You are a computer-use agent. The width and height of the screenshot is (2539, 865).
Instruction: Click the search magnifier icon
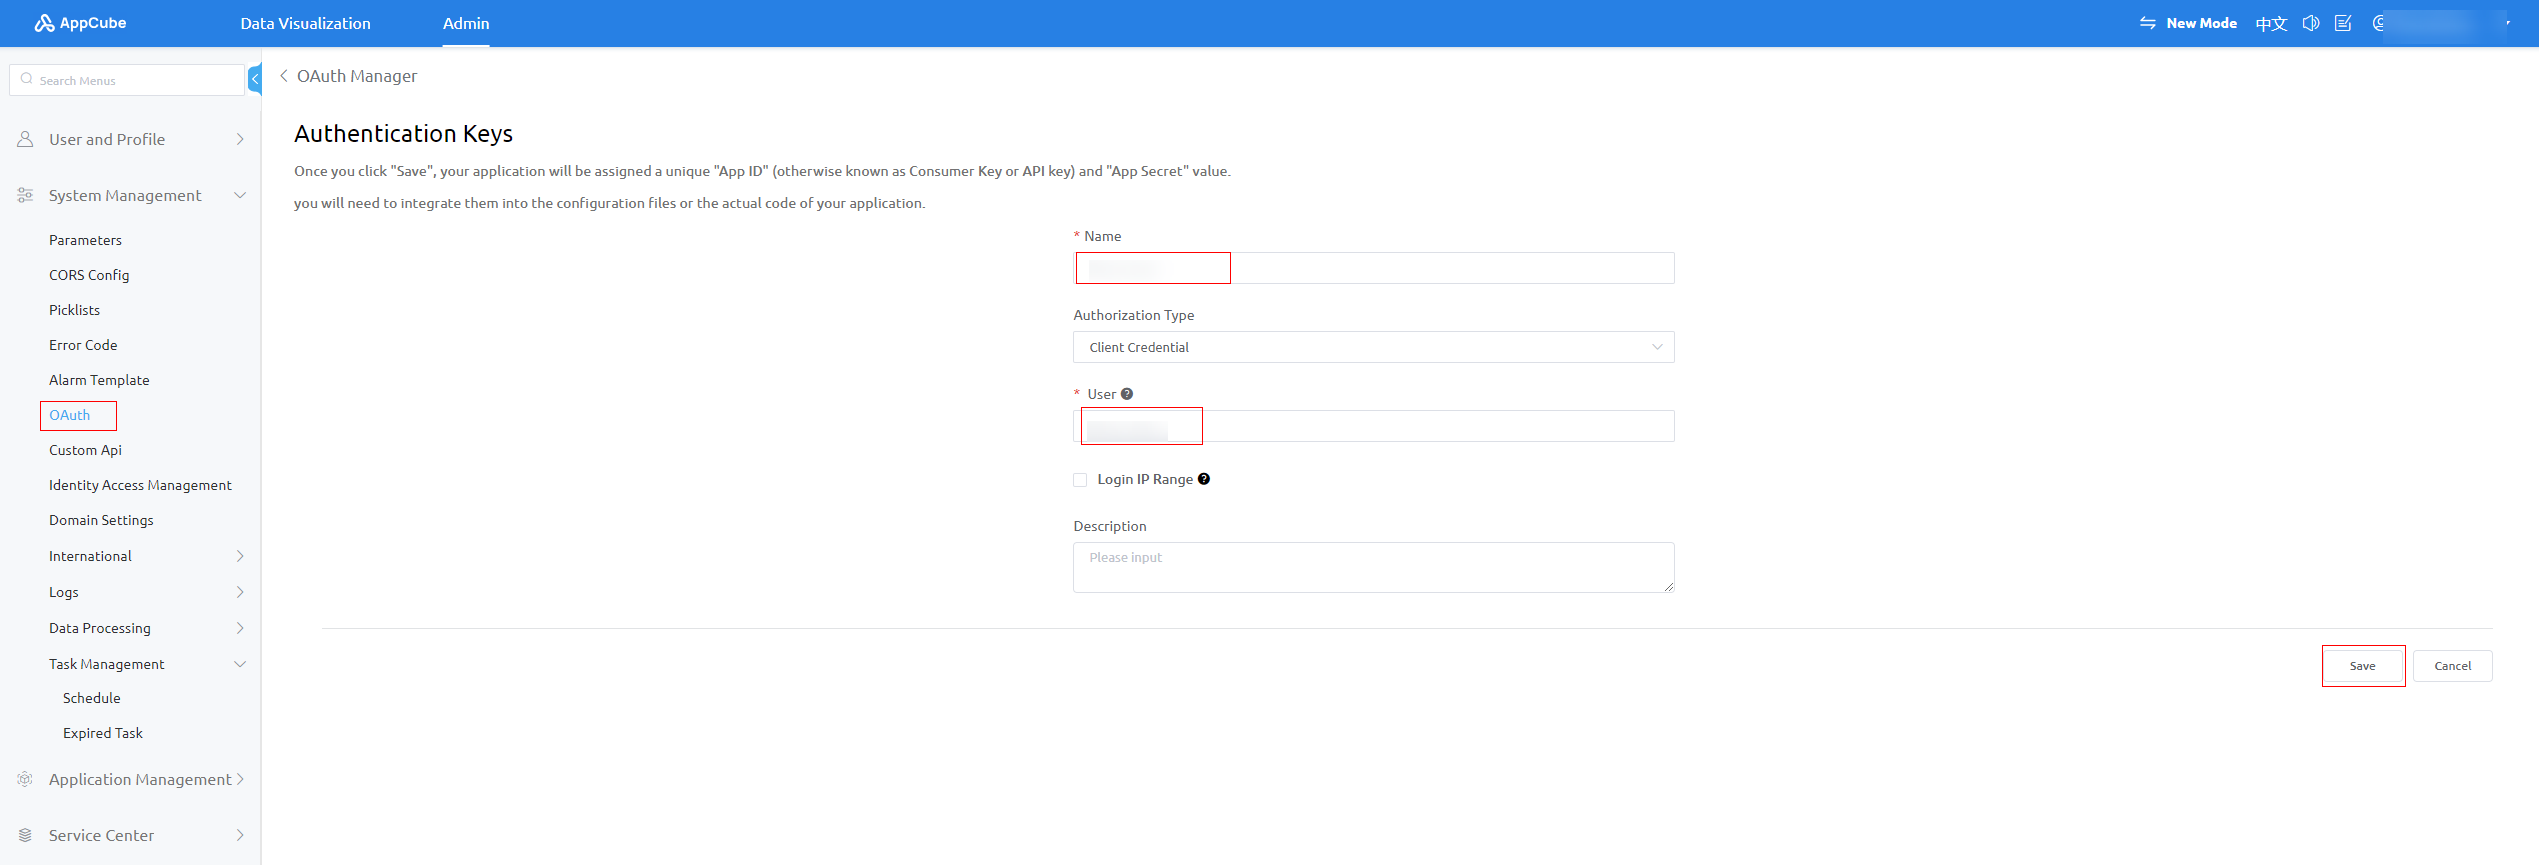pos(27,79)
